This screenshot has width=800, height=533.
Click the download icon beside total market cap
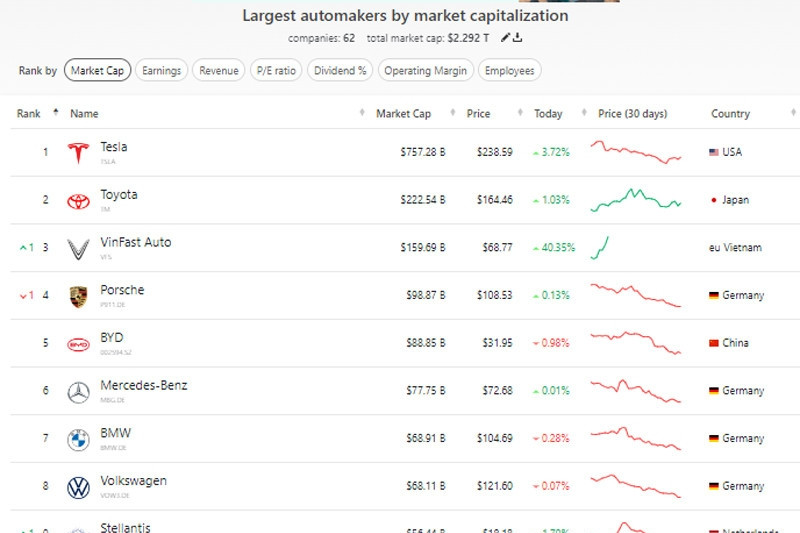(518, 38)
